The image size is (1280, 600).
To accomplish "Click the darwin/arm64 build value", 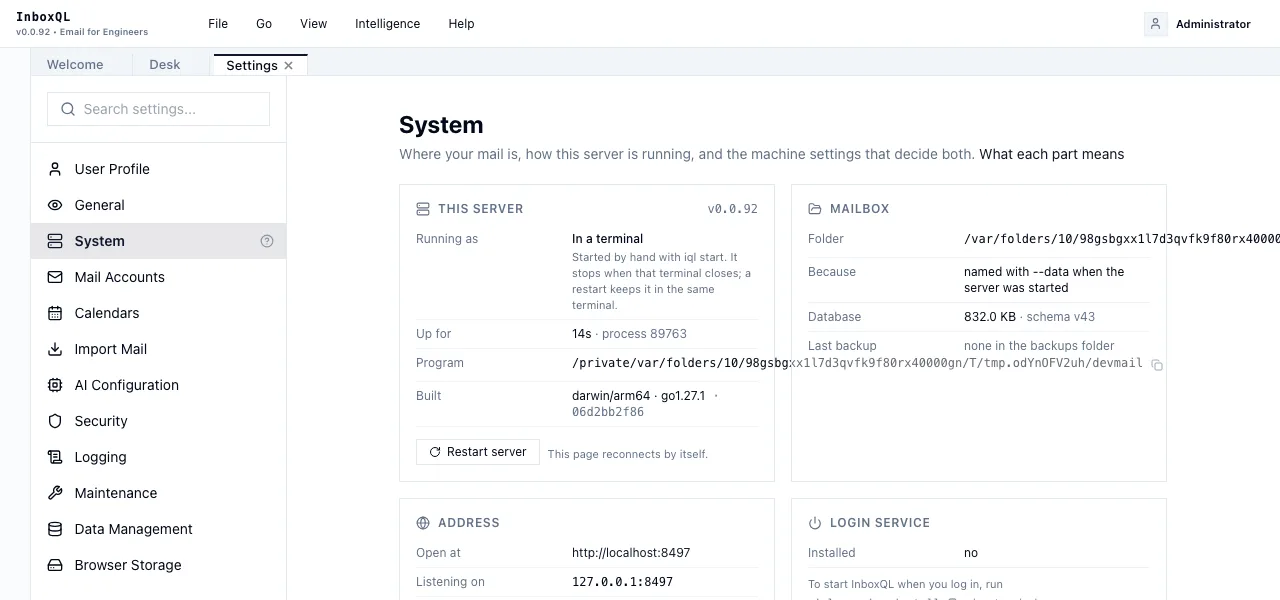I will coord(611,396).
